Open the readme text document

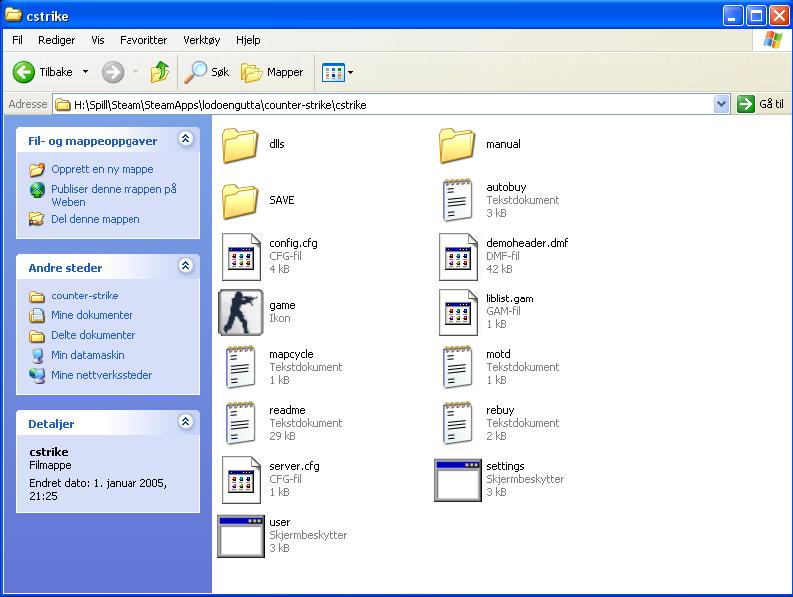point(240,423)
